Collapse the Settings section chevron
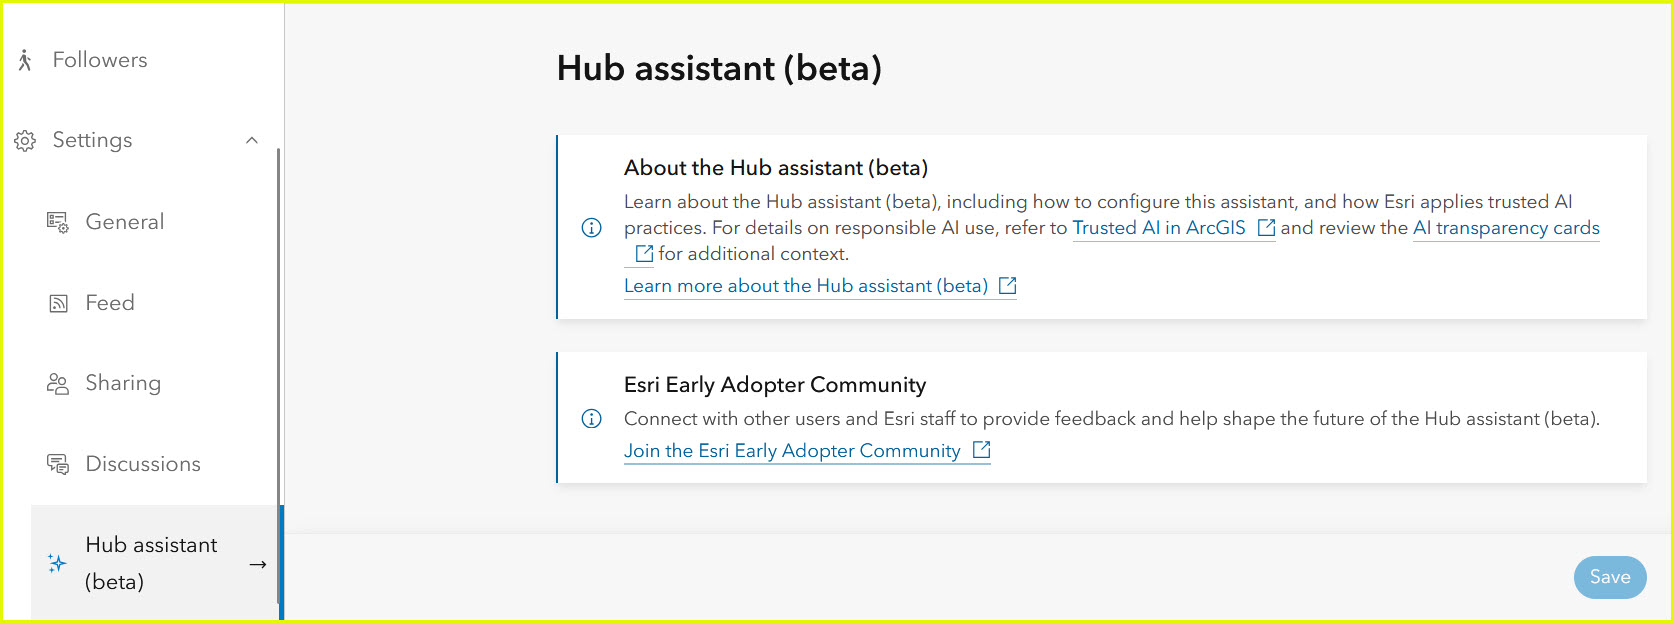Image resolution: width=1674 pixels, height=623 pixels. (x=252, y=141)
